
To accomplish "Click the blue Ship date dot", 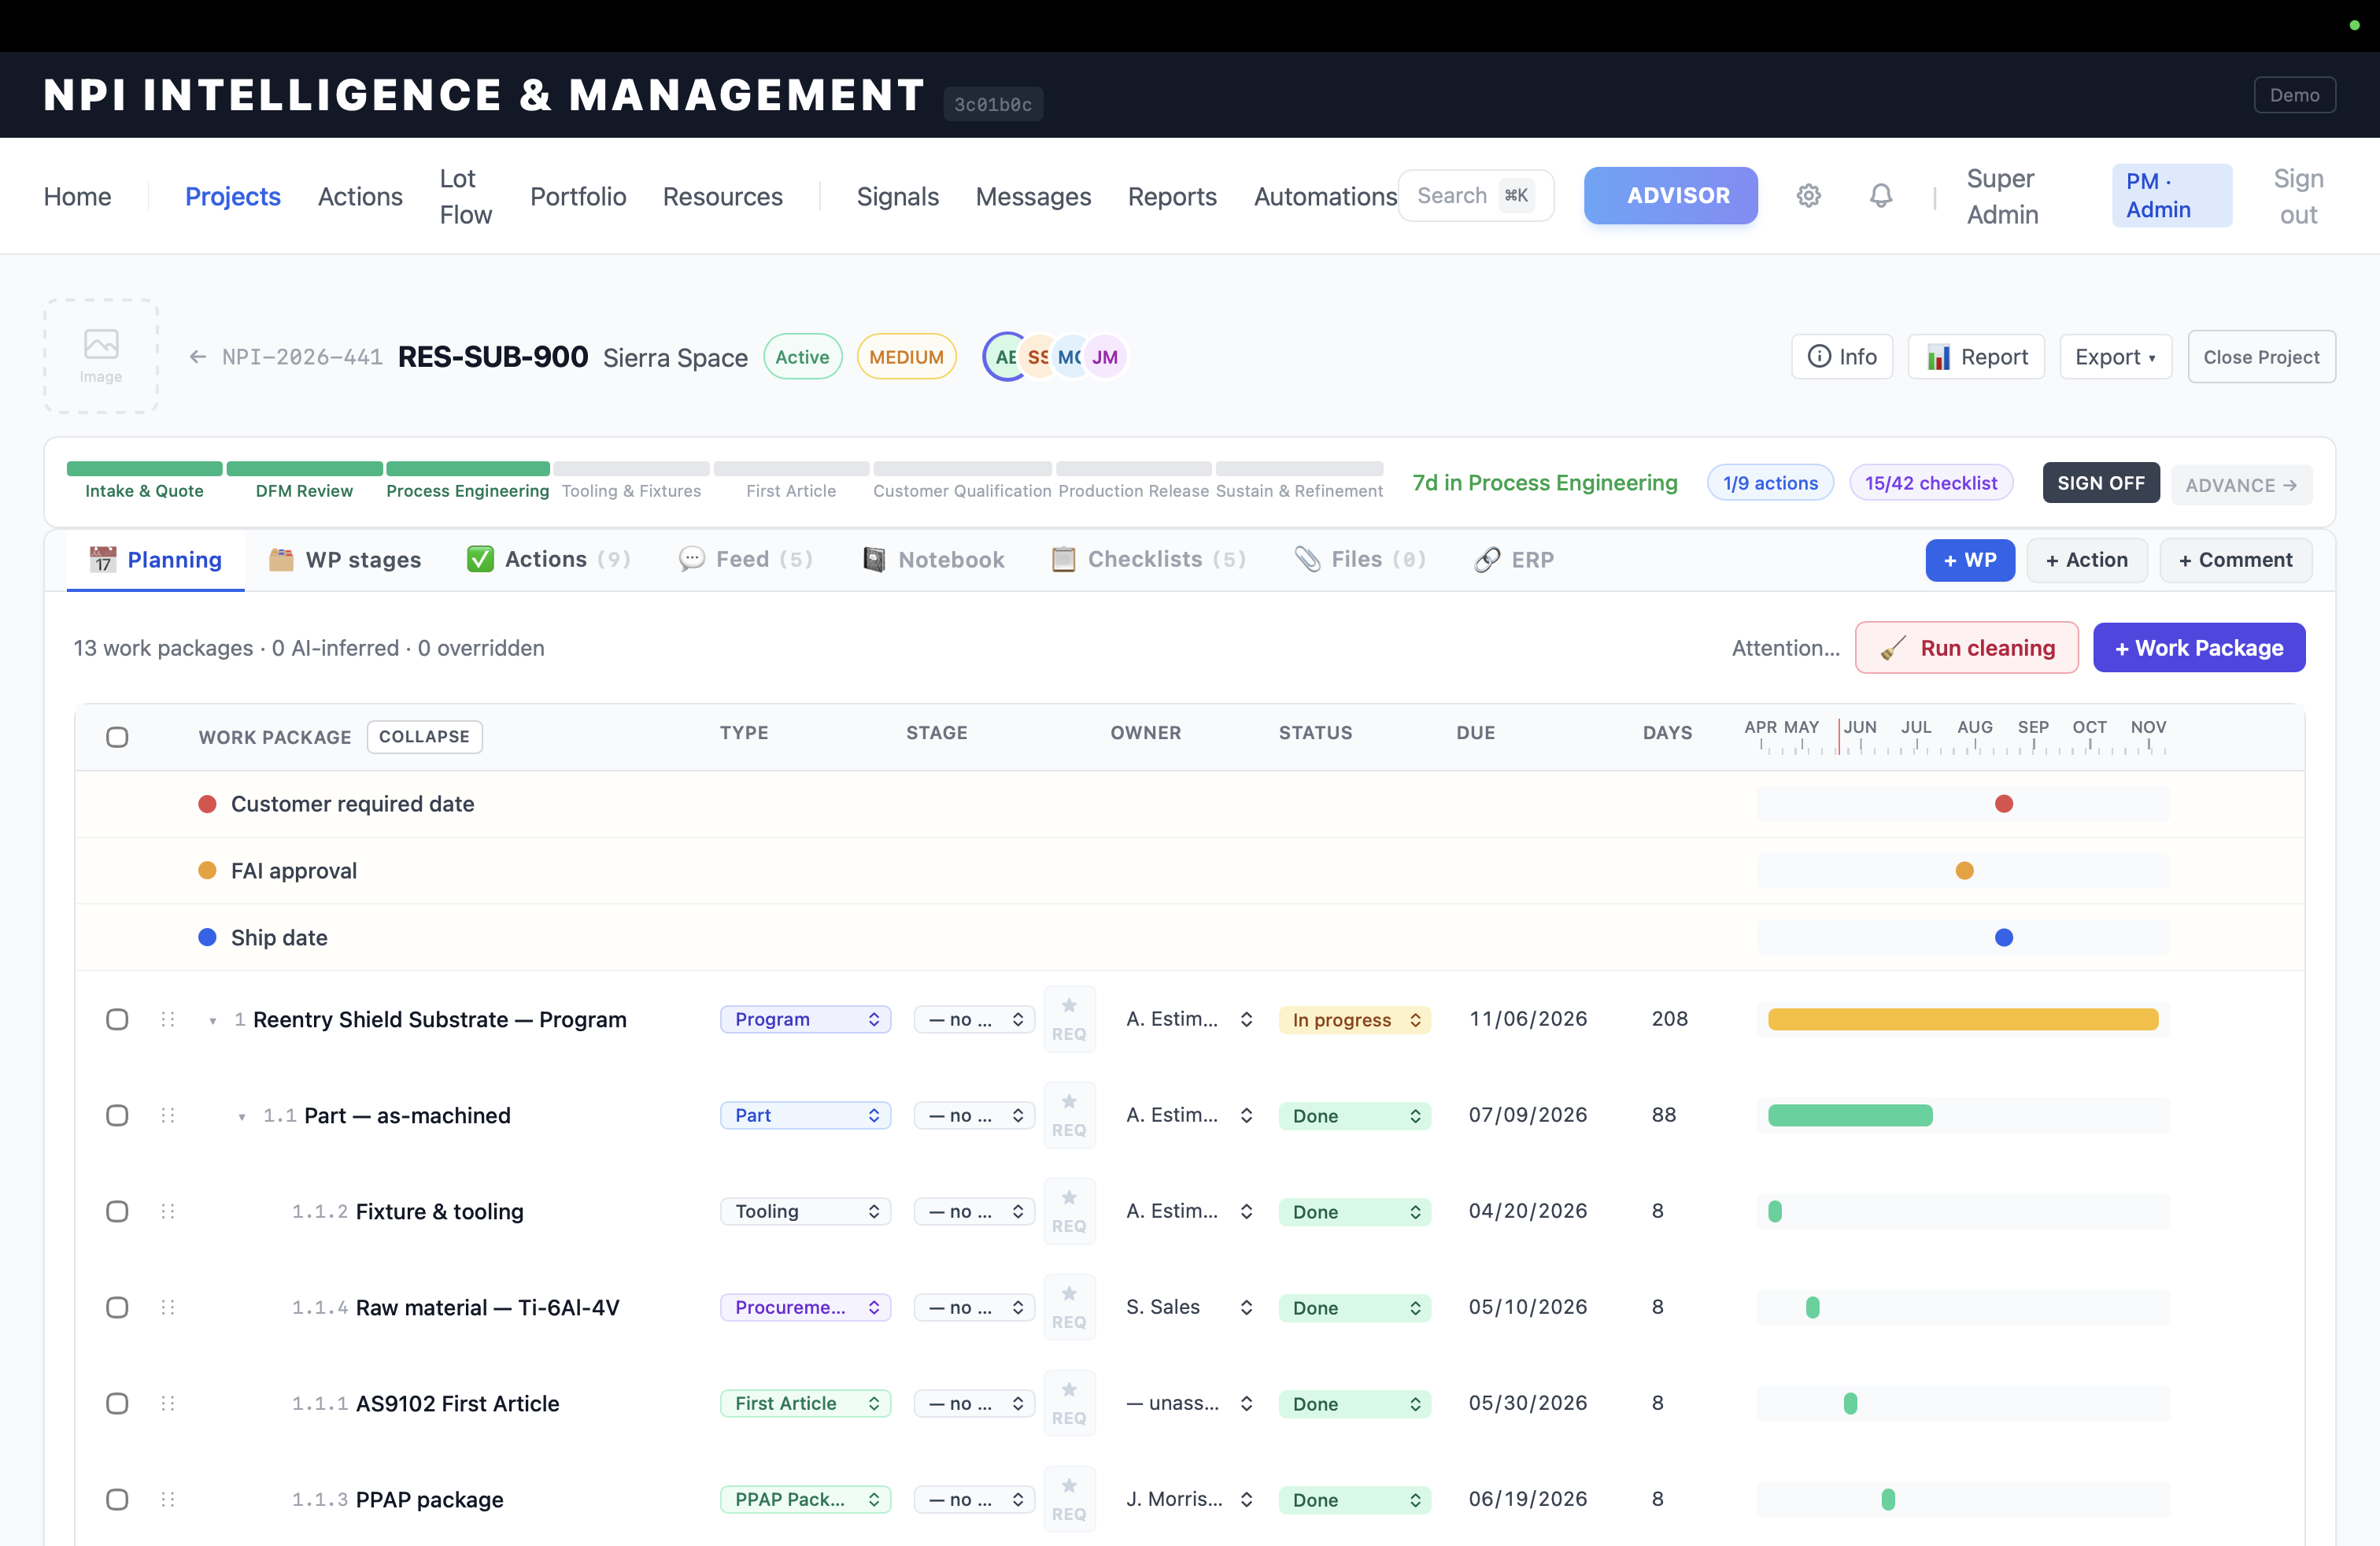I will (x=2004, y=937).
